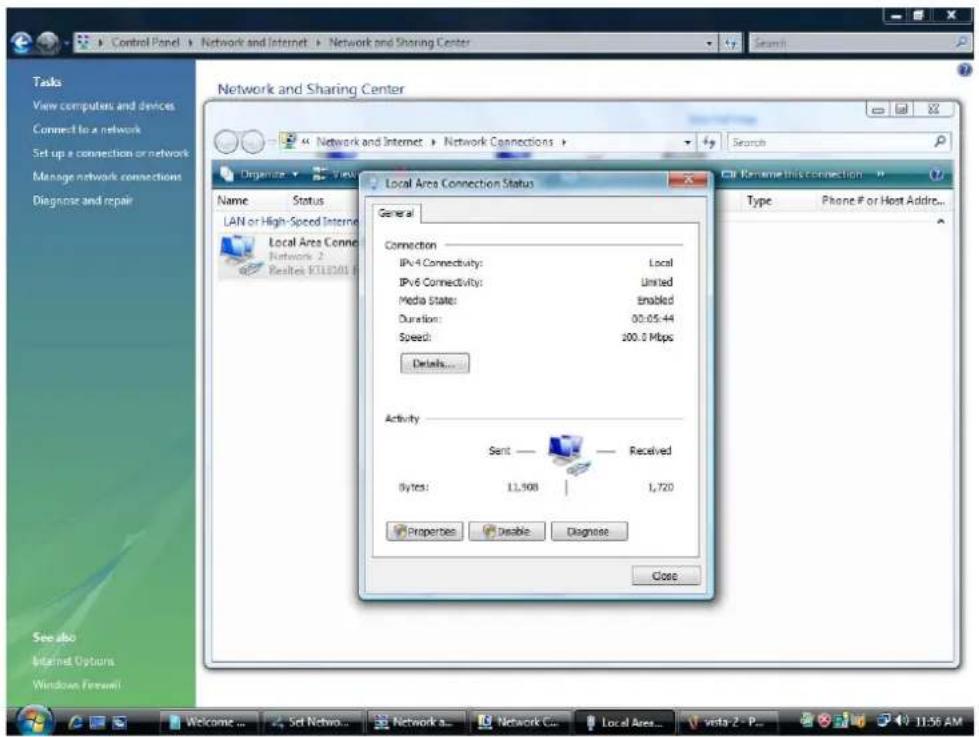The image size is (979, 737).
Task: Click the search magnifier in Control Panel window
Action: click(x=961, y=42)
